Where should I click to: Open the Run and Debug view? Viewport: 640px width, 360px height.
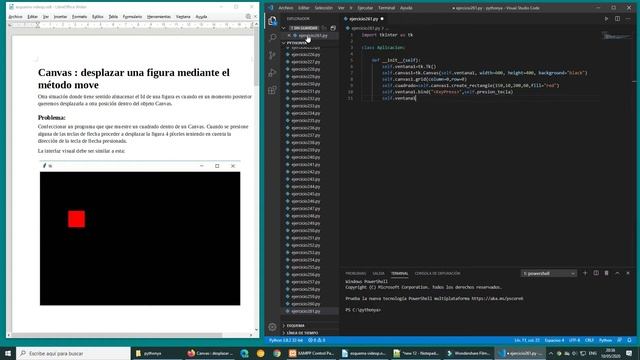pos(272,73)
